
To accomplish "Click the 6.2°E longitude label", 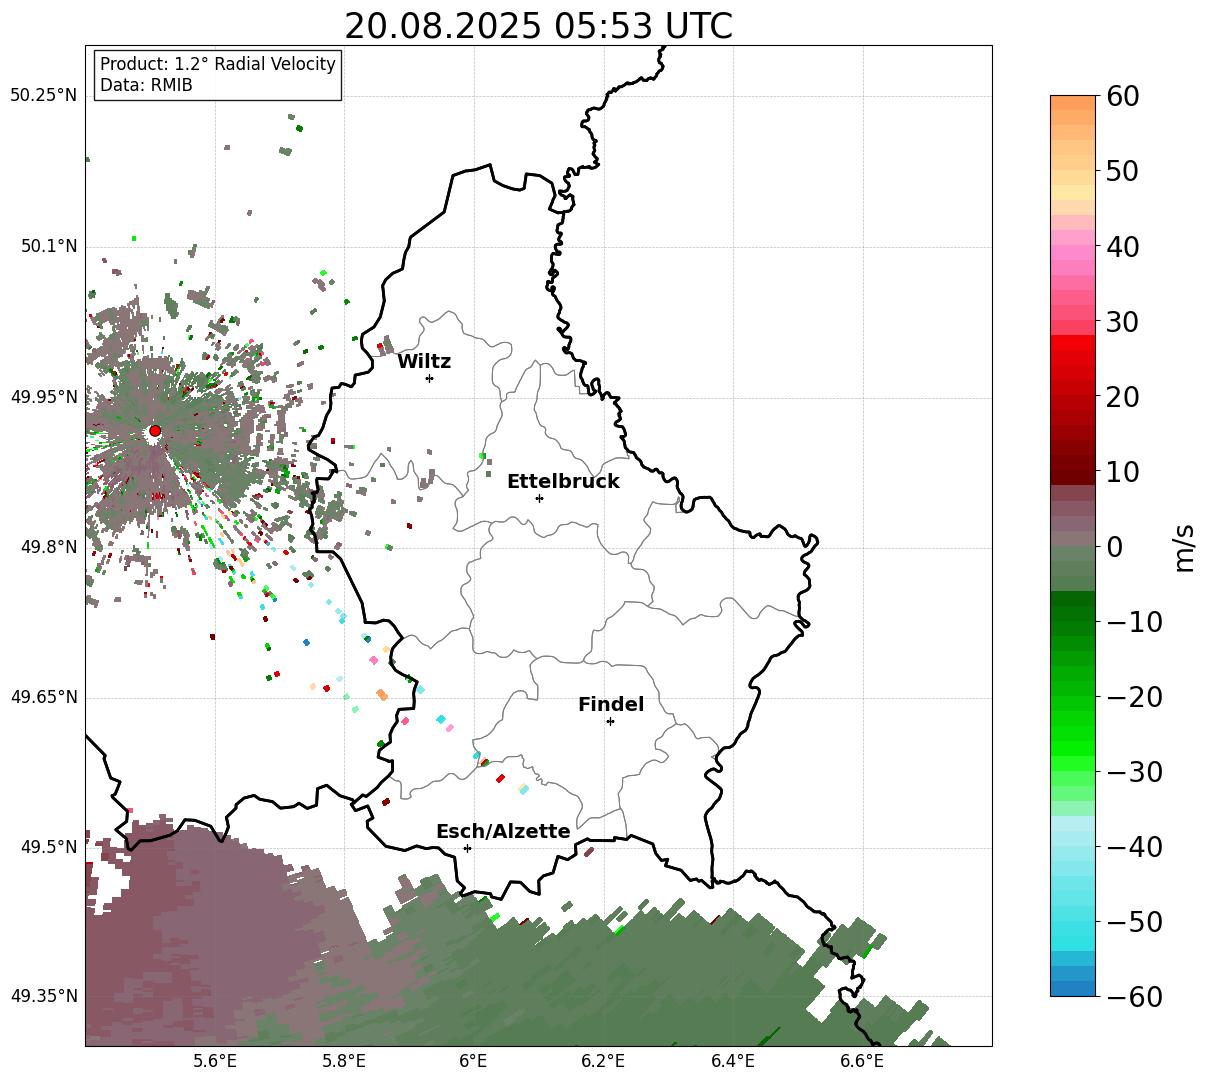I will coord(603,1062).
